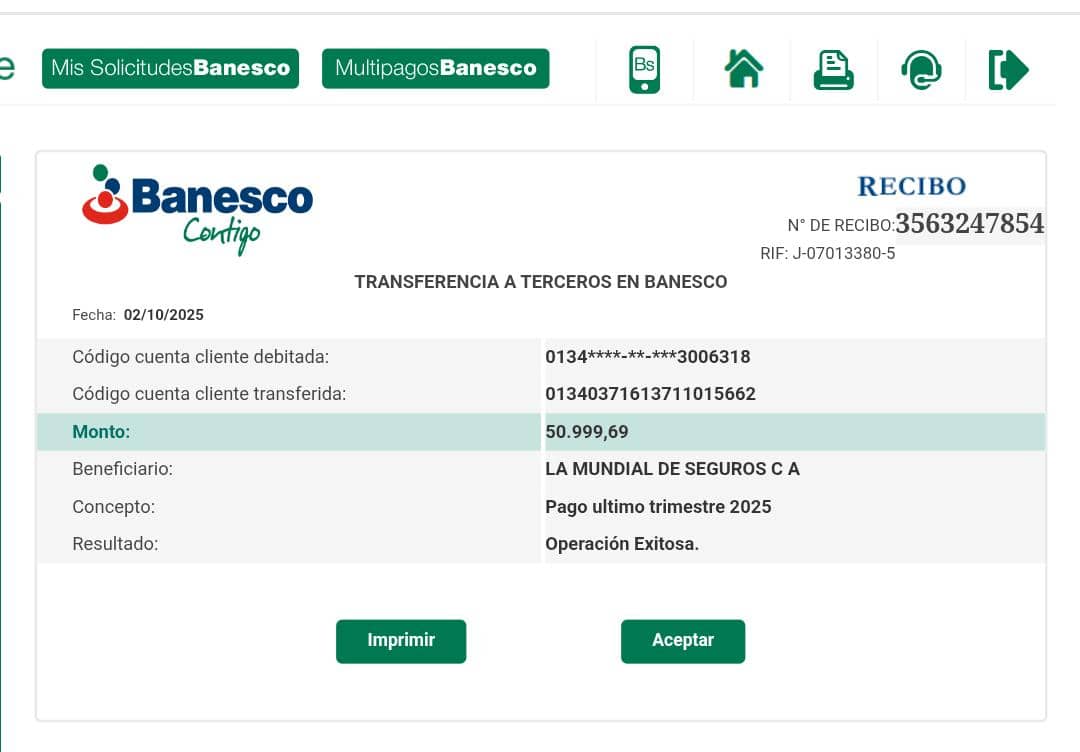Click the Concepto text Pago ultimo trimestre

pos(658,507)
